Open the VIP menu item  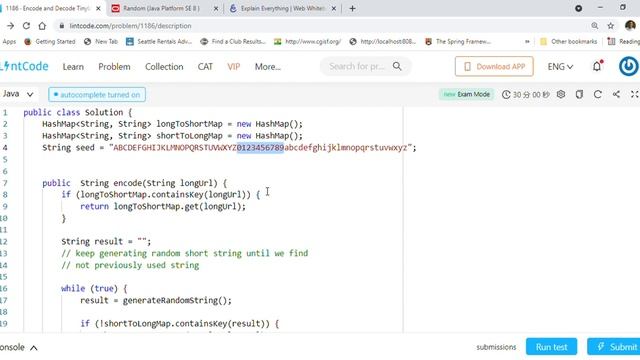click(233, 67)
